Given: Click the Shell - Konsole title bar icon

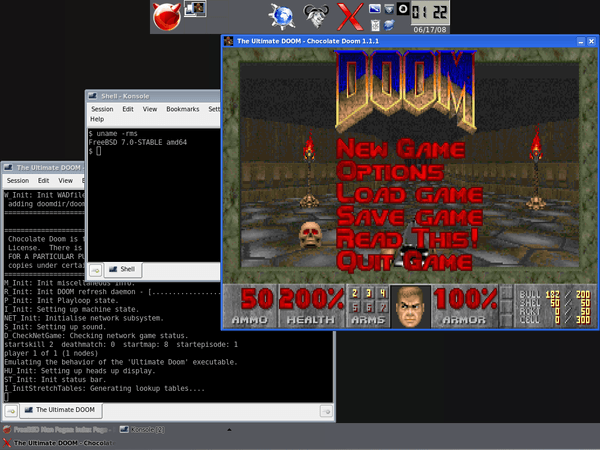Looking at the screenshot, I should pos(93,96).
